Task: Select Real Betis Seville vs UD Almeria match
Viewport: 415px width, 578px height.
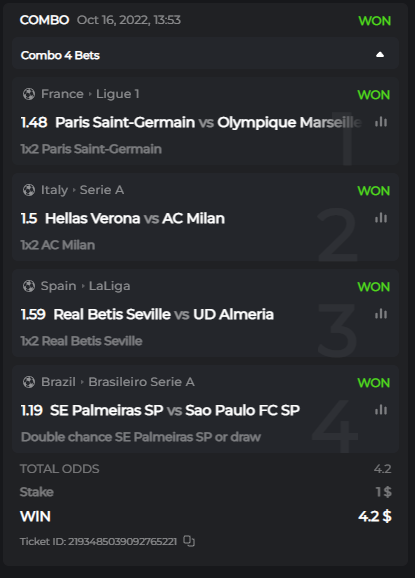Action: (x=164, y=314)
